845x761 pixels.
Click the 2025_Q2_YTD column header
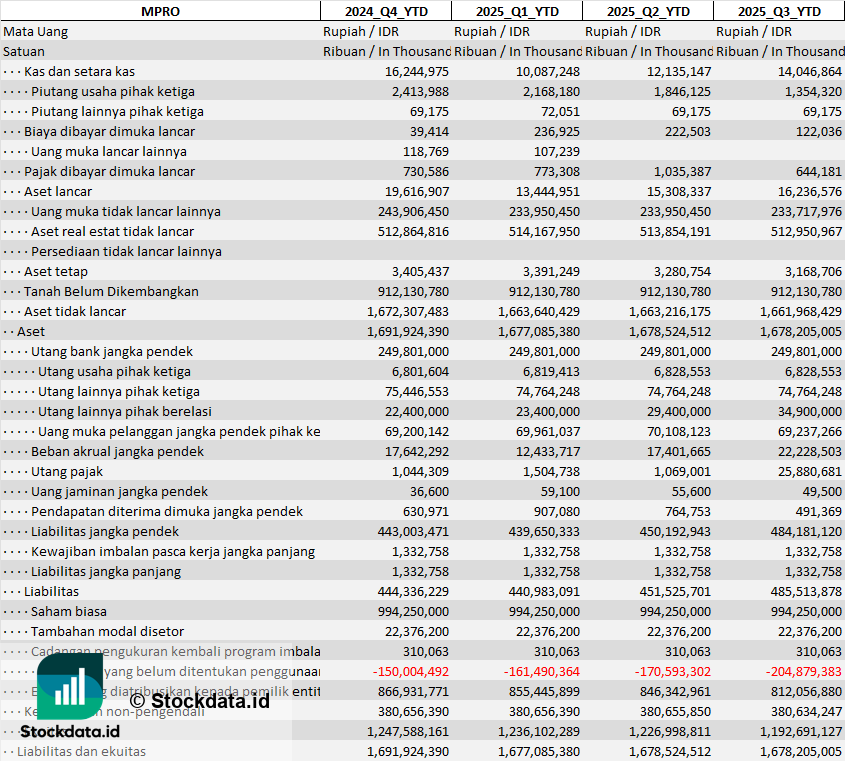(x=648, y=11)
